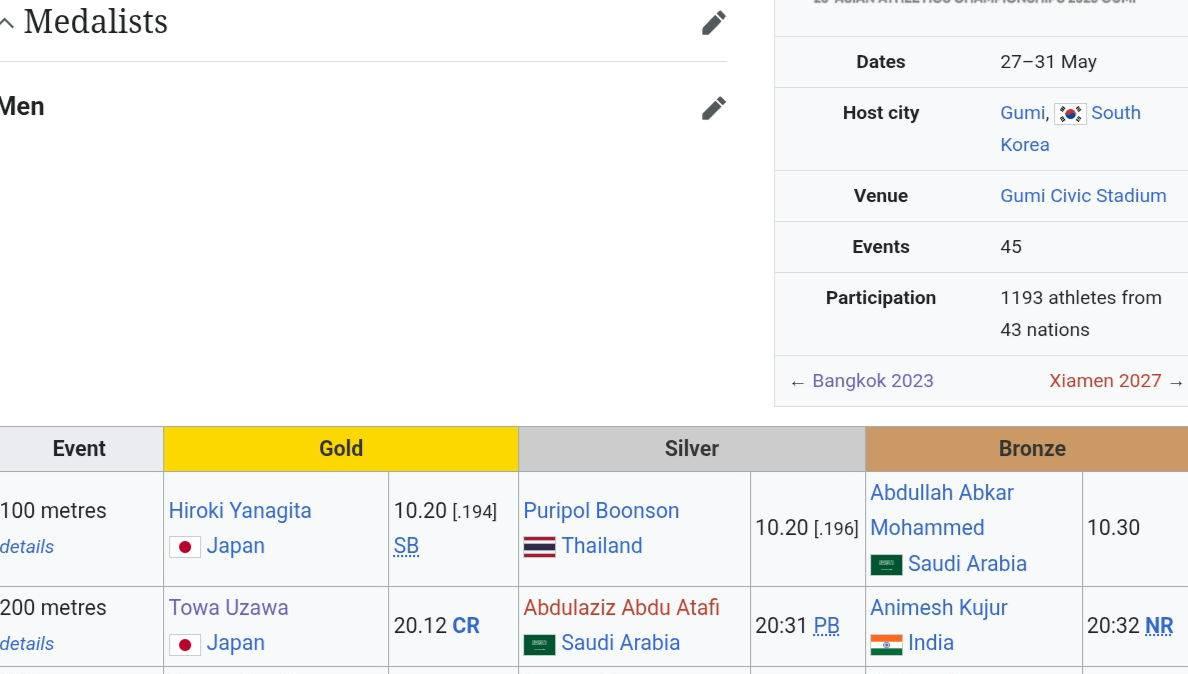Screen dimensions: 1188x674
Task: View 100 metres event details
Action: (27, 547)
